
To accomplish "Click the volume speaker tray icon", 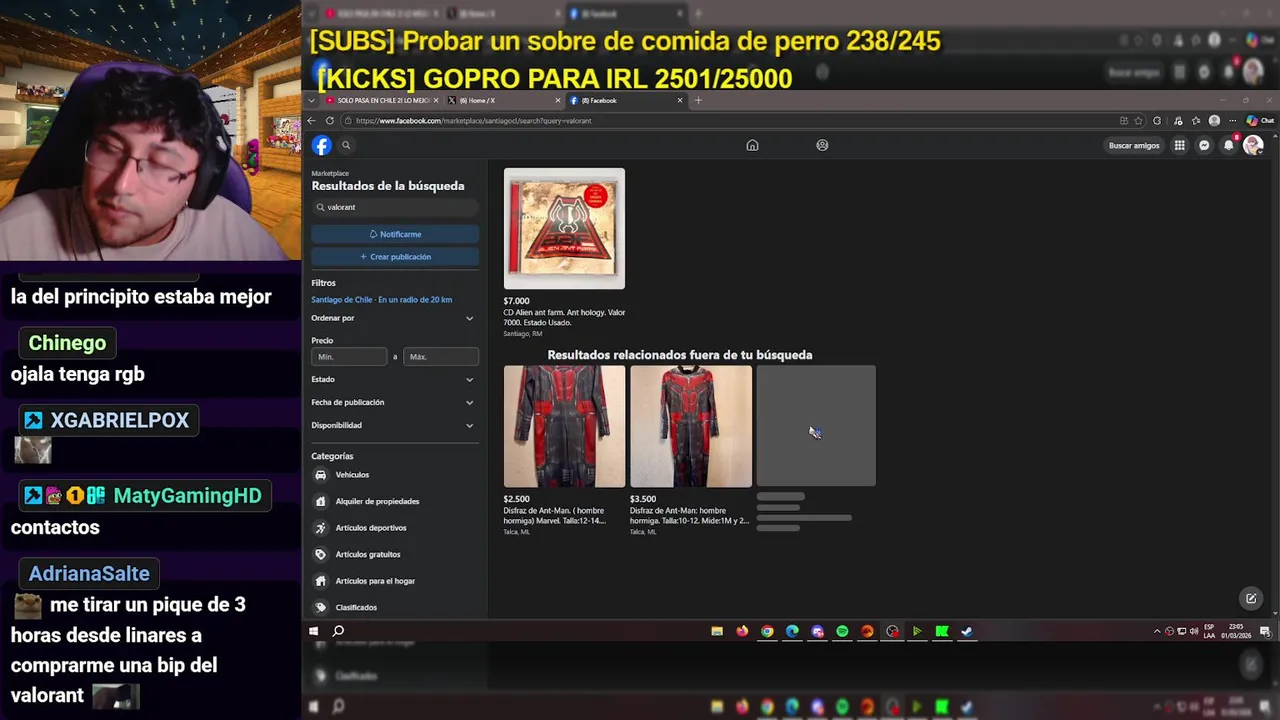I will pyautogui.click(x=1194, y=631).
